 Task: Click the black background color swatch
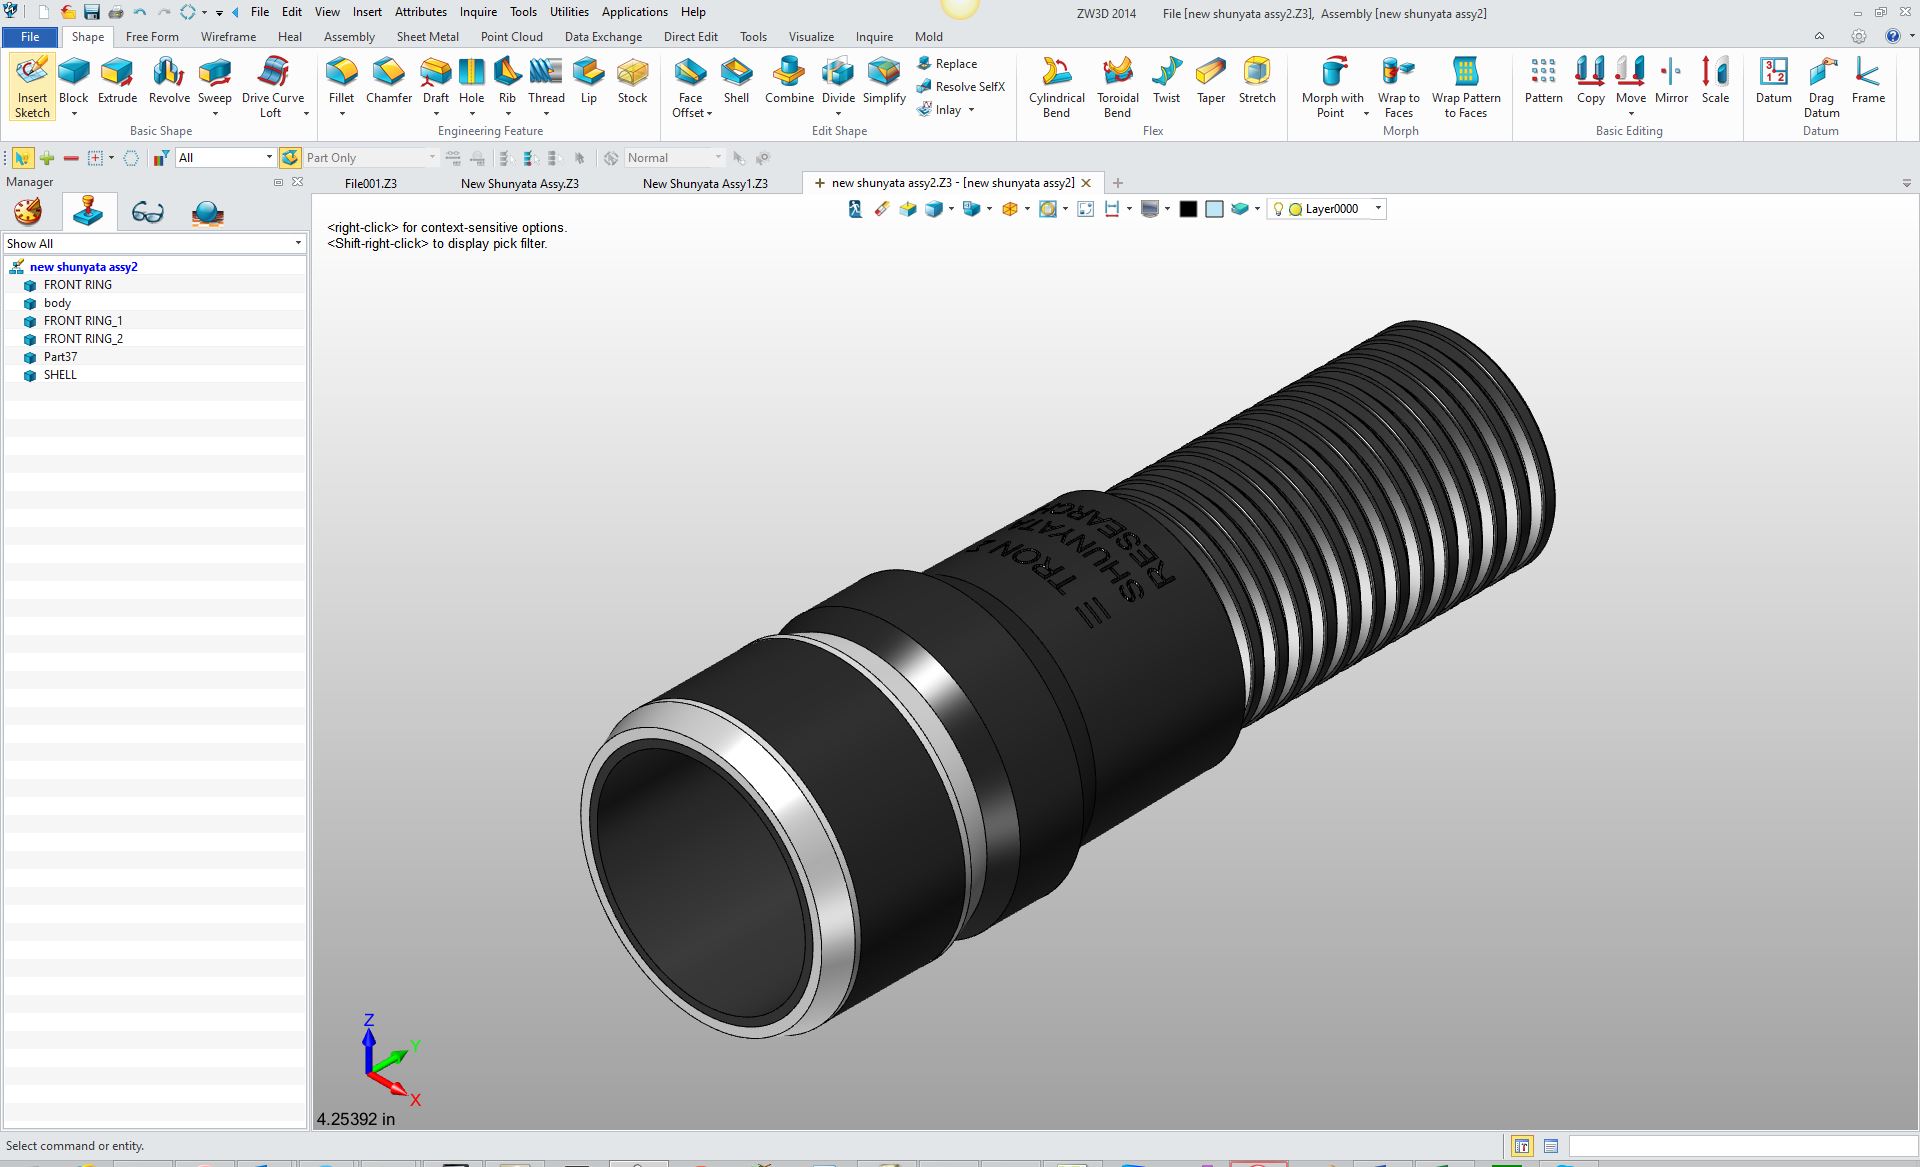click(1188, 209)
